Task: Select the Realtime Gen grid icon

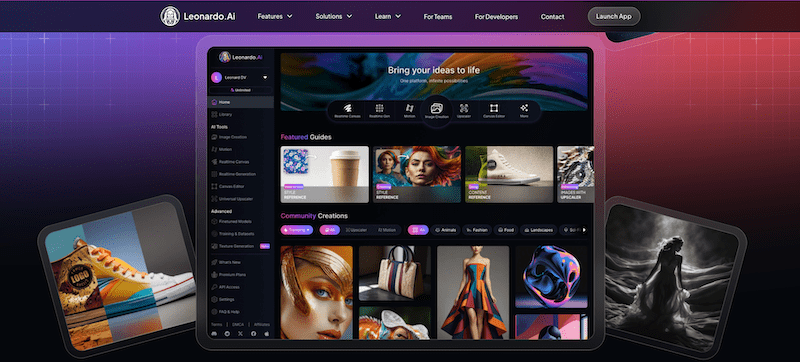Action: point(379,108)
